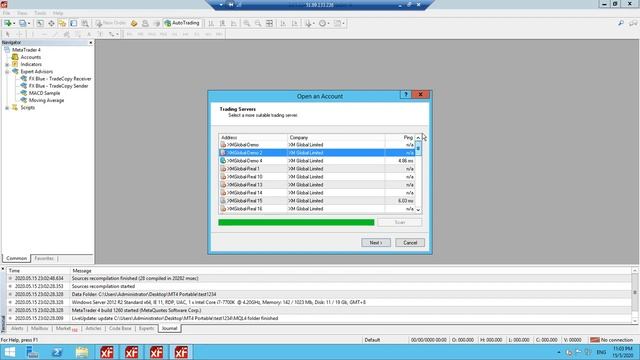Select XMGlobal-Real 16 server row

(317, 209)
